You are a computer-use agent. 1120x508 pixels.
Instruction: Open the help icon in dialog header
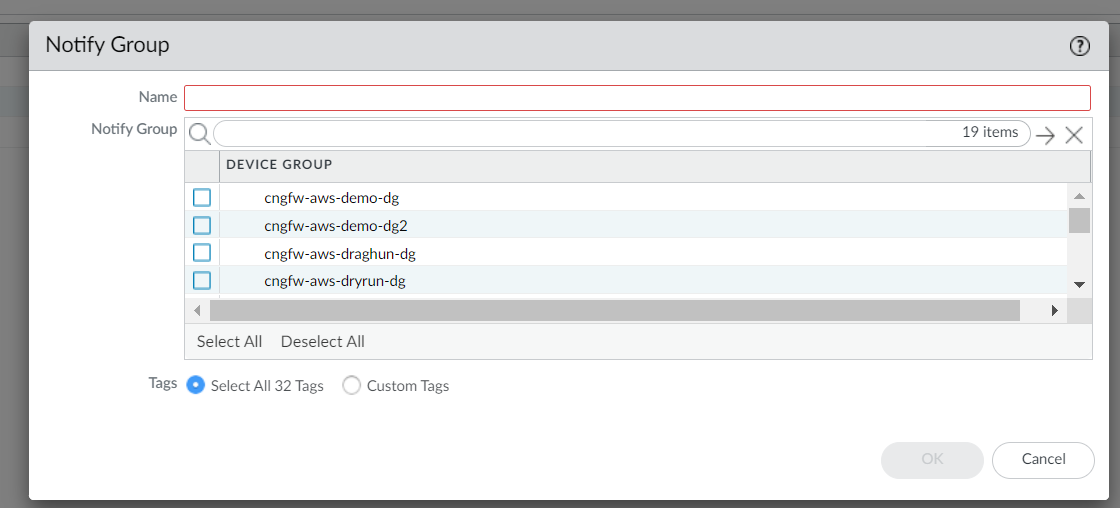(x=1080, y=46)
